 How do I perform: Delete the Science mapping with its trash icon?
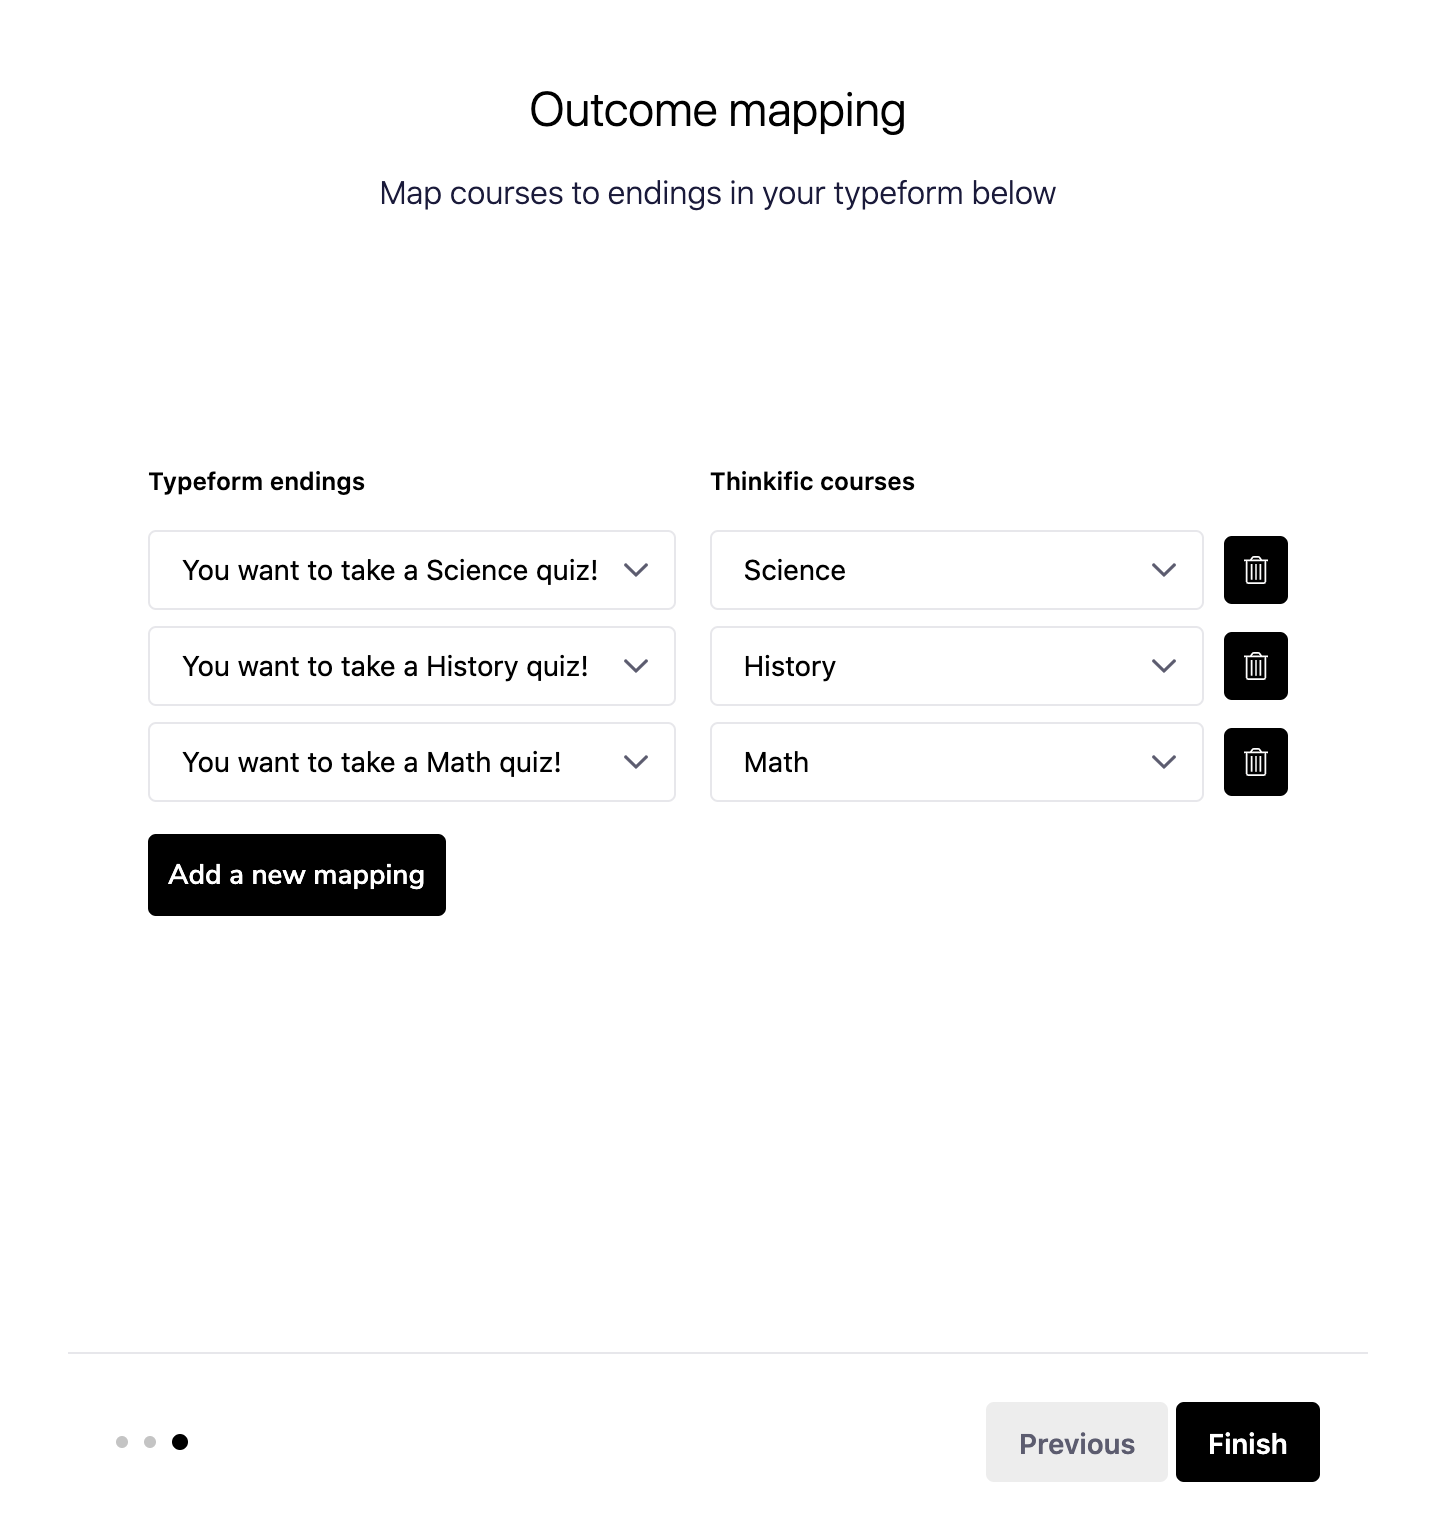click(1255, 570)
